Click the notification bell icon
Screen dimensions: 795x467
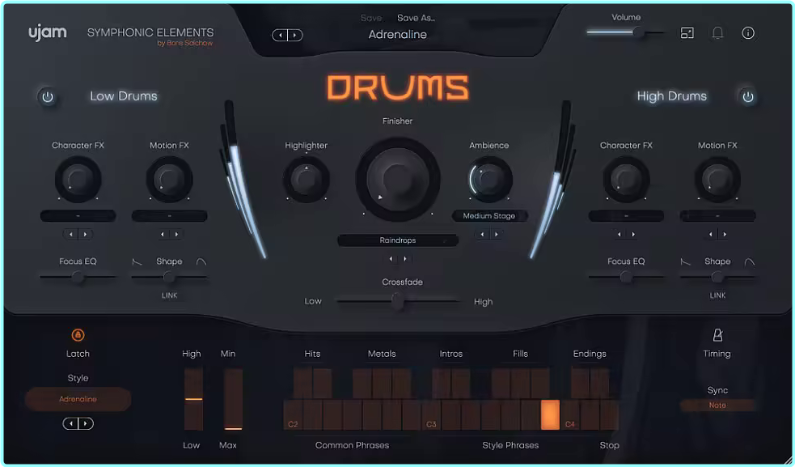[x=717, y=33]
